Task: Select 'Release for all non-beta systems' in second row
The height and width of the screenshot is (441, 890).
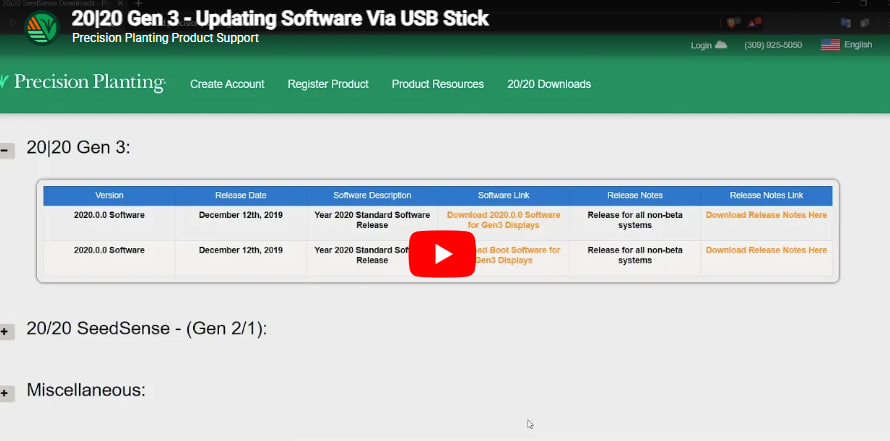Action: pos(635,255)
